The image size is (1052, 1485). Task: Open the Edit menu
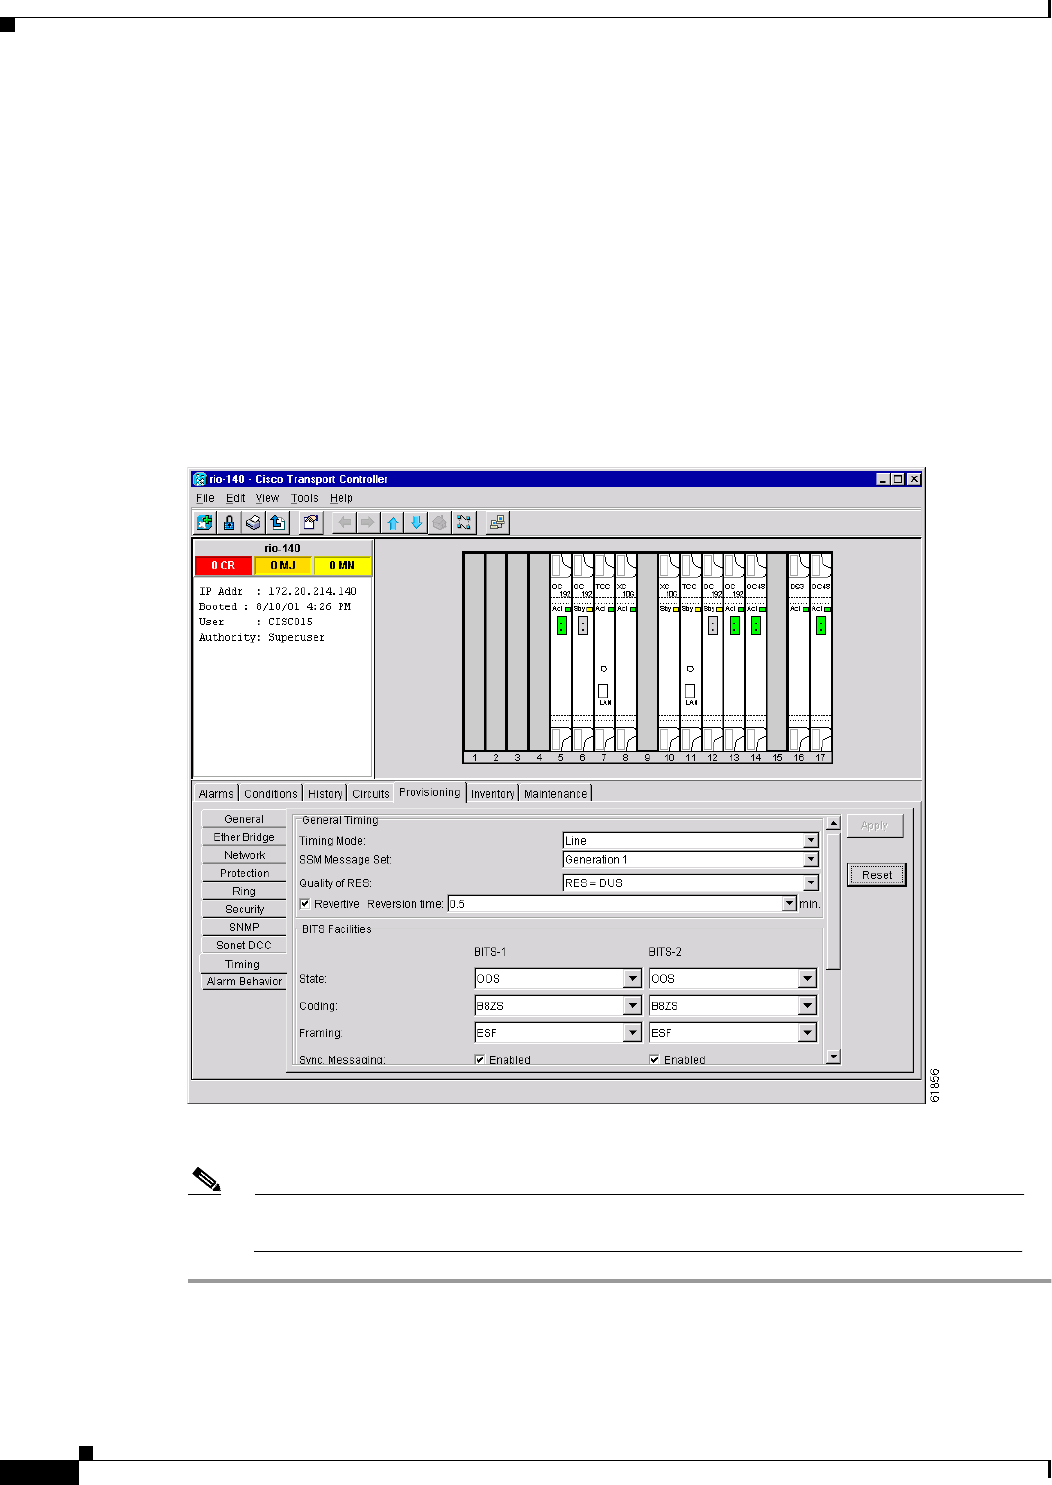coord(235,498)
